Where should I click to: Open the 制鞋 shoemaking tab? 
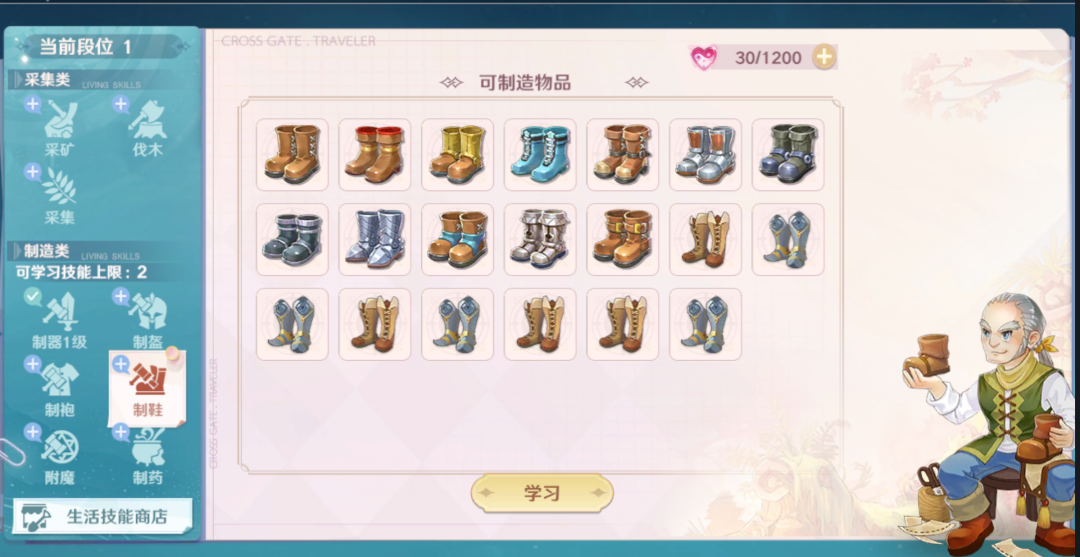[x=147, y=388]
